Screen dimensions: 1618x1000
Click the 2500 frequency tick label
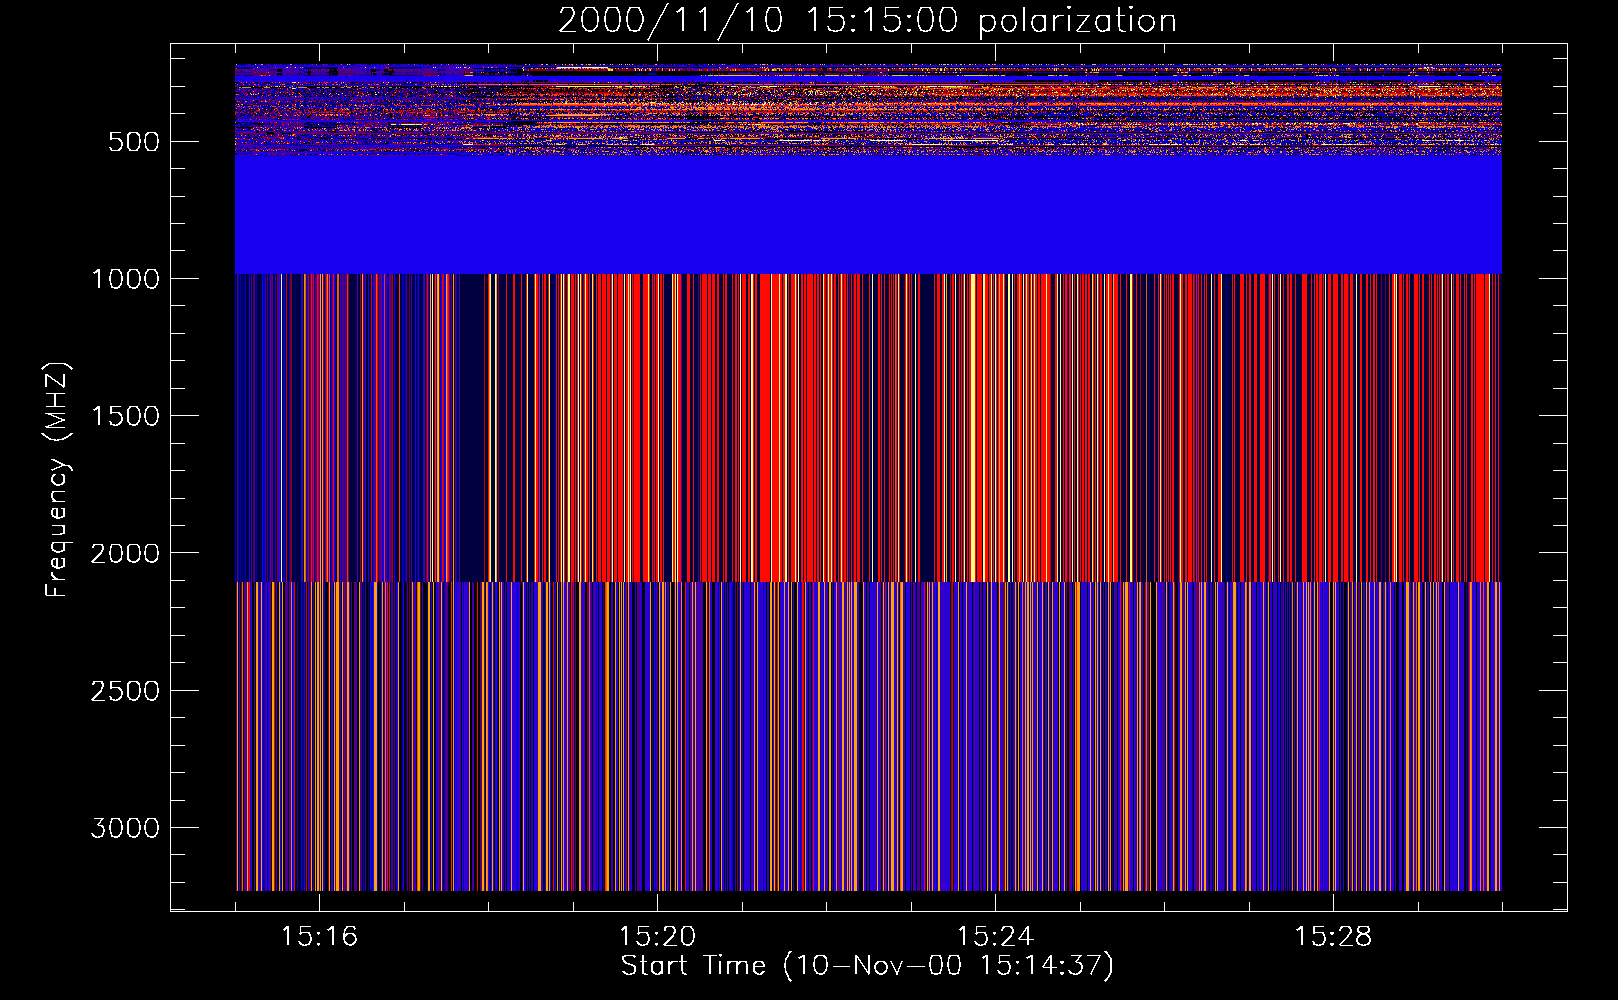coord(125,691)
